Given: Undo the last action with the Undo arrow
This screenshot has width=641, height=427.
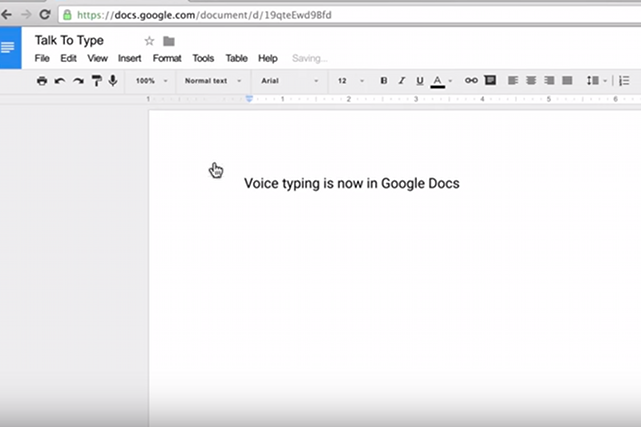Looking at the screenshot, I should 60,81.
